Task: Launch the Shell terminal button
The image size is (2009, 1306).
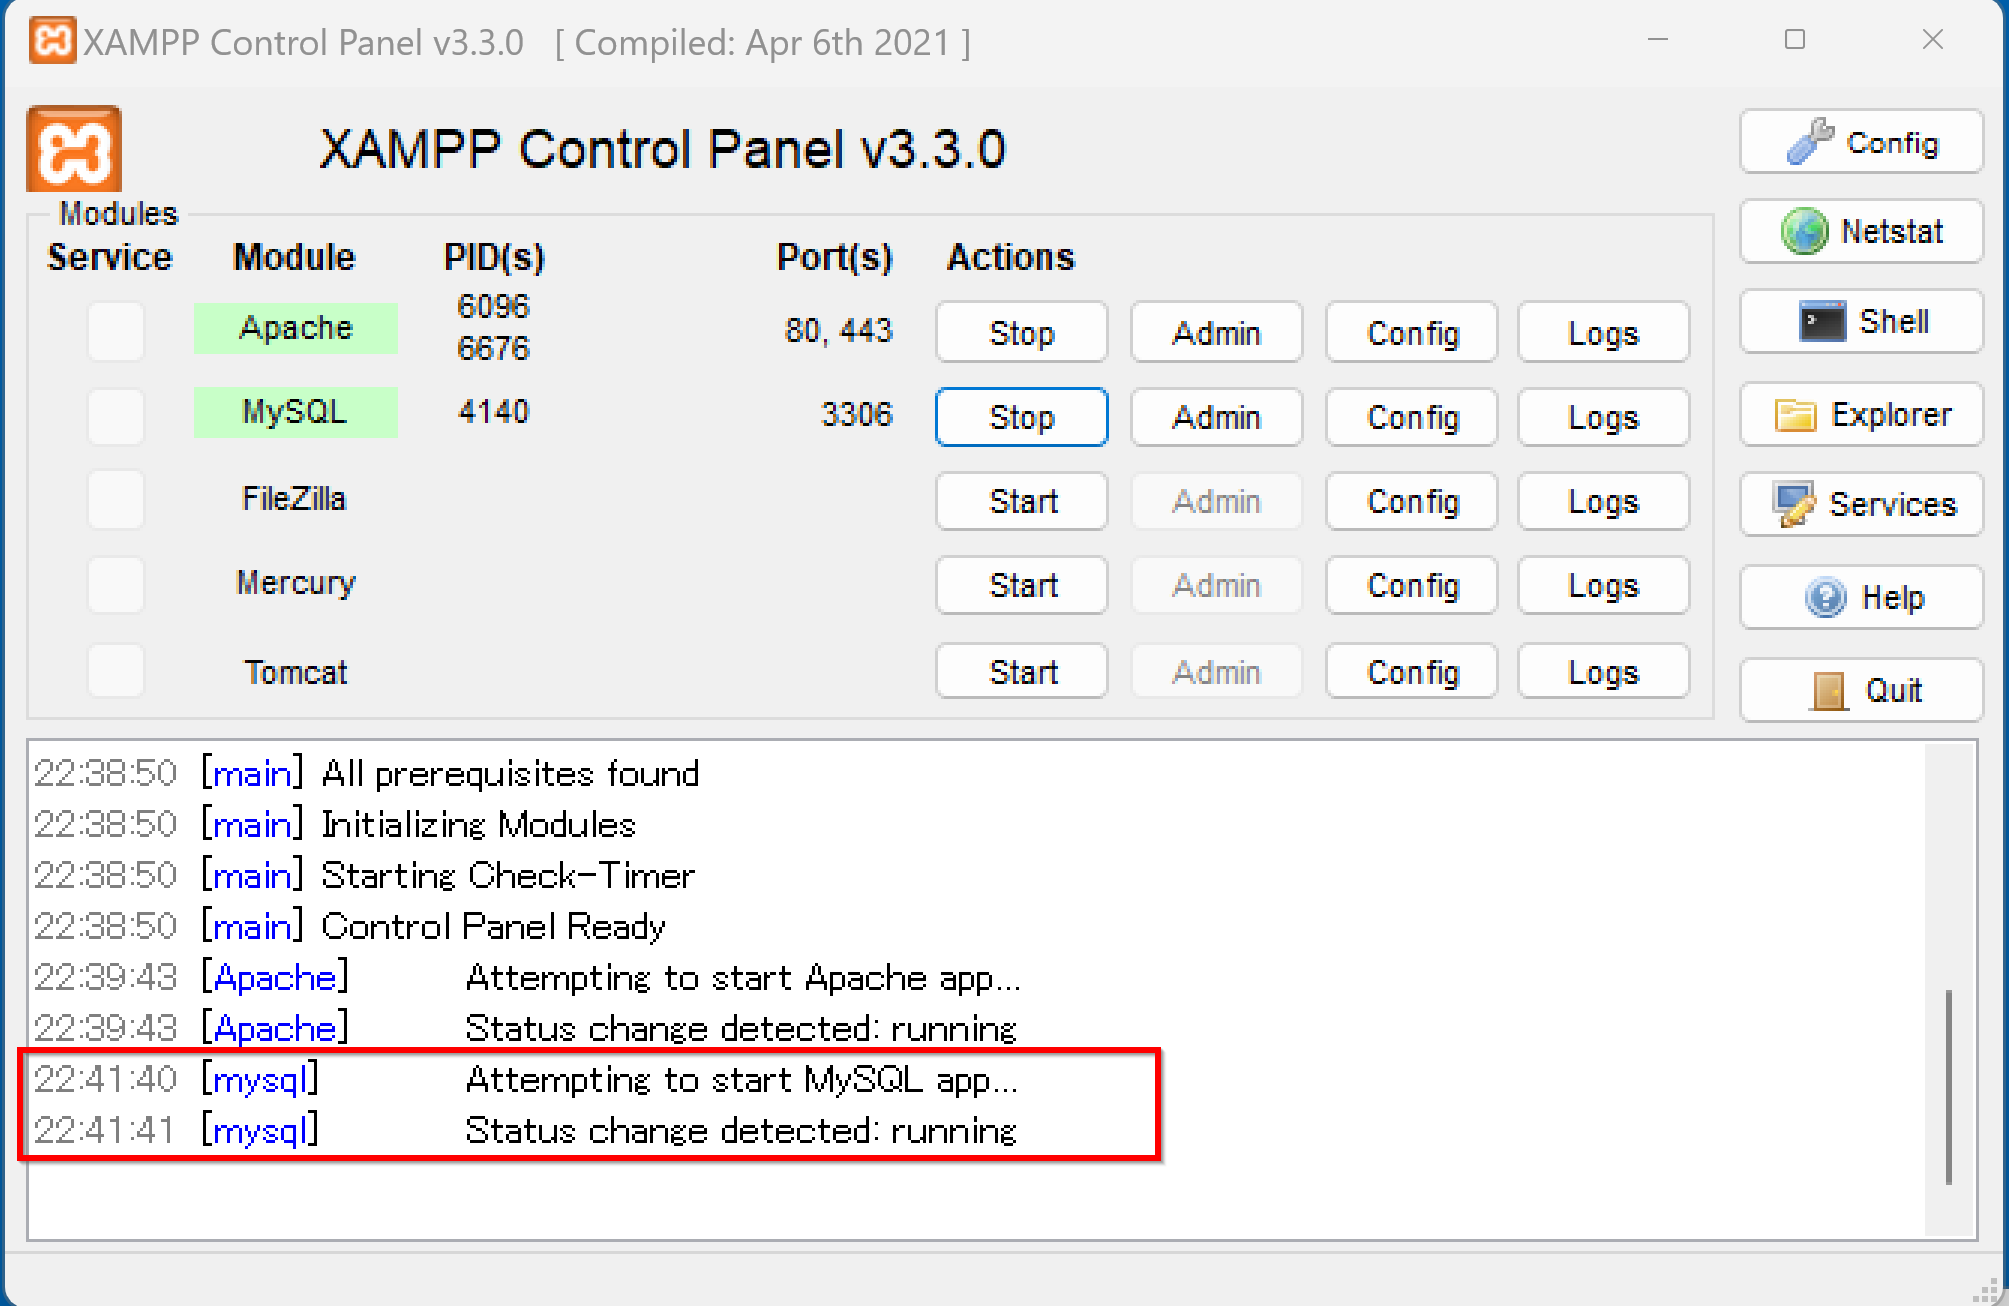Action: 1861,322
